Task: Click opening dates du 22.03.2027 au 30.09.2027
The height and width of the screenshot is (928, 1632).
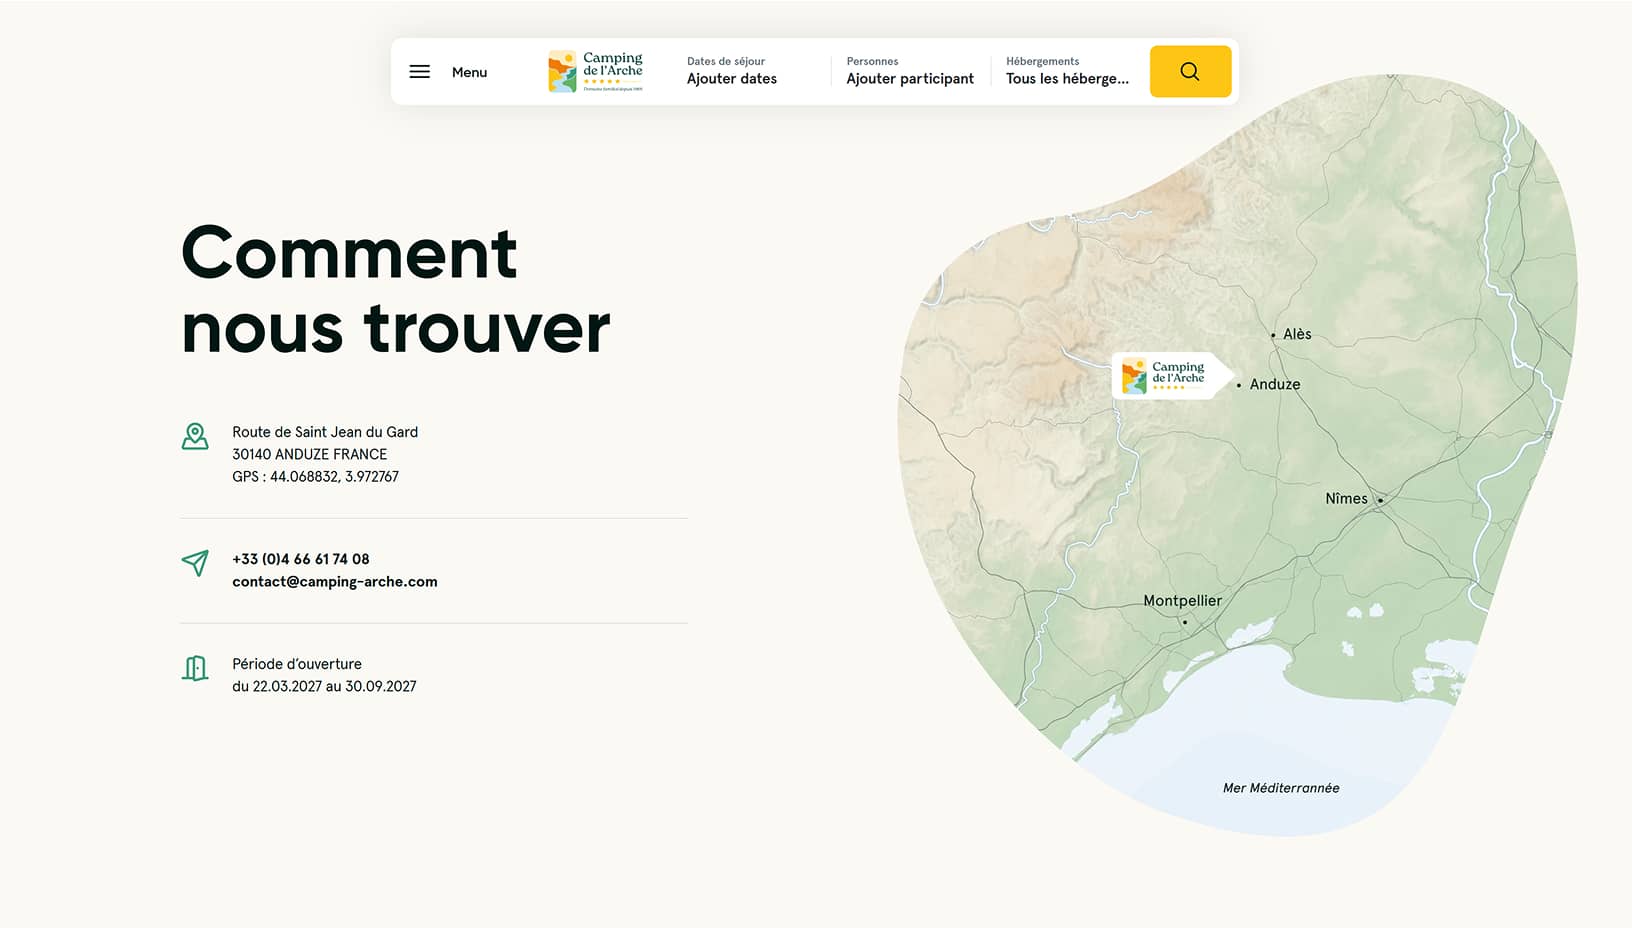Action: [x=324, y=686]
